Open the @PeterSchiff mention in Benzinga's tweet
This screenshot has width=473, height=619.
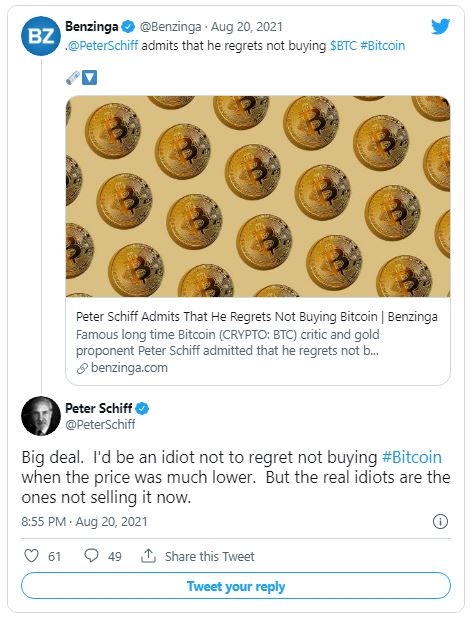(x=103, y=45)
